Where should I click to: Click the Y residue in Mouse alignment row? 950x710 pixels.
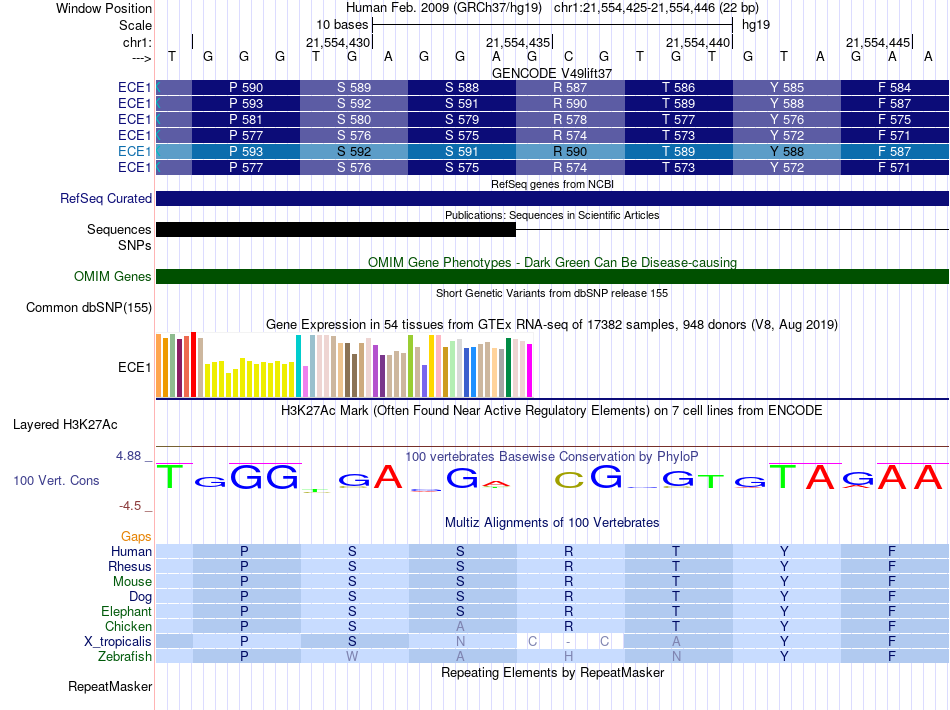784,581
